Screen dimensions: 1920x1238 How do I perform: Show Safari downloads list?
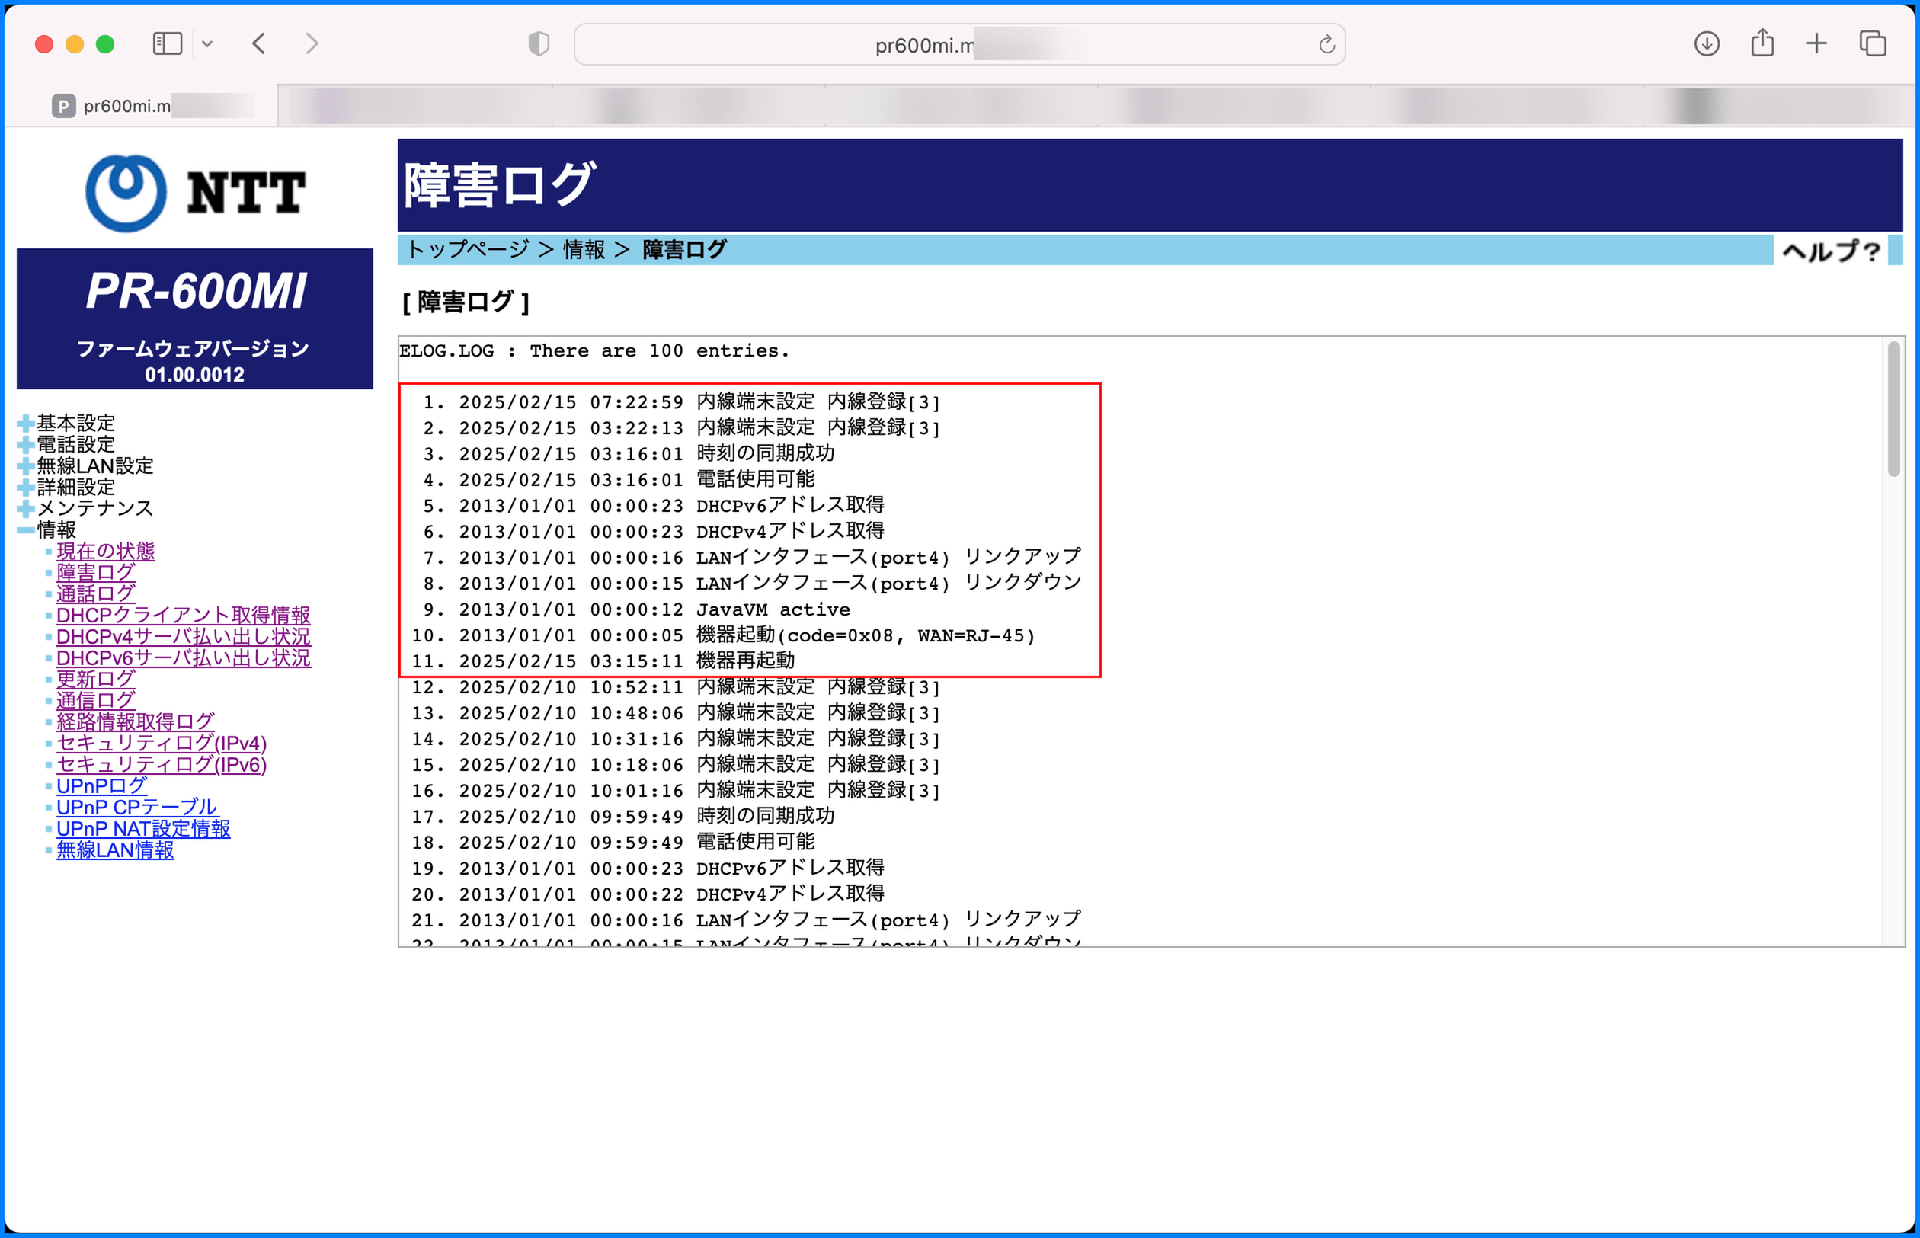[1707, 44]
